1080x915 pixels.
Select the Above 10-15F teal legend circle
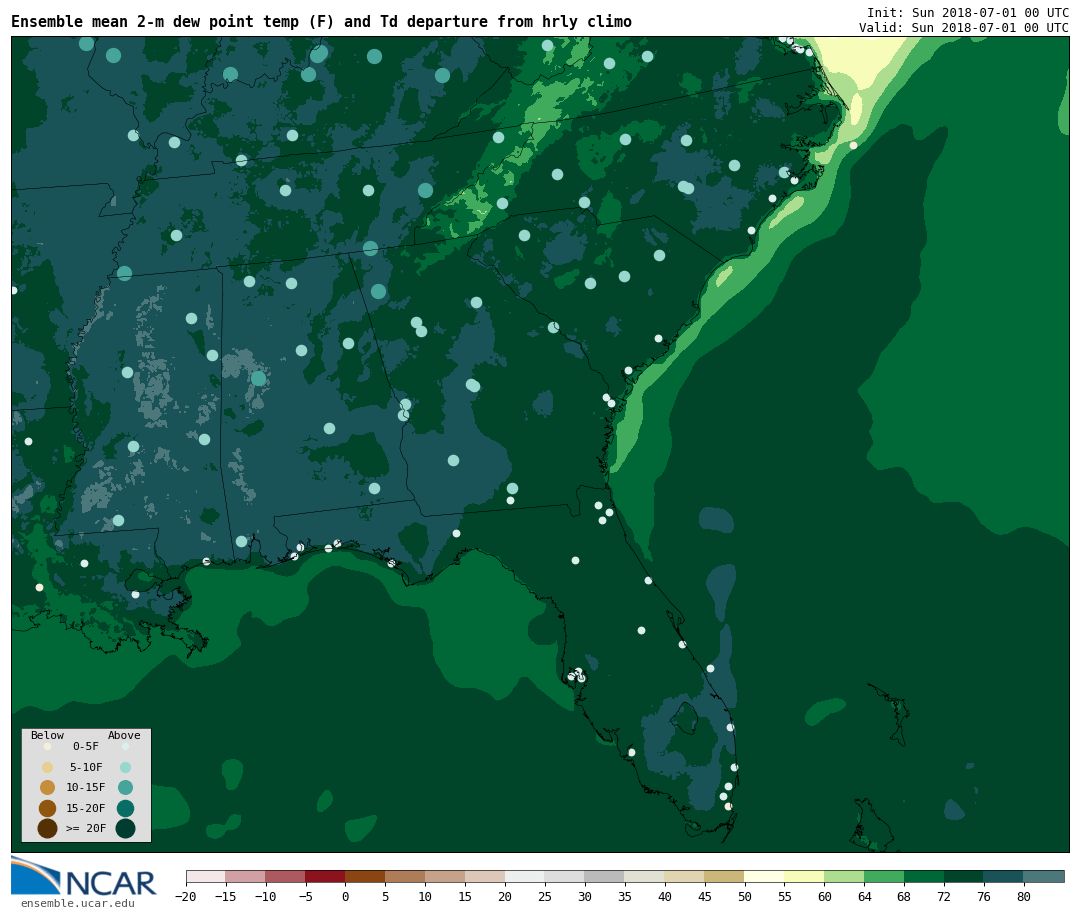click(x=125, y=787)
